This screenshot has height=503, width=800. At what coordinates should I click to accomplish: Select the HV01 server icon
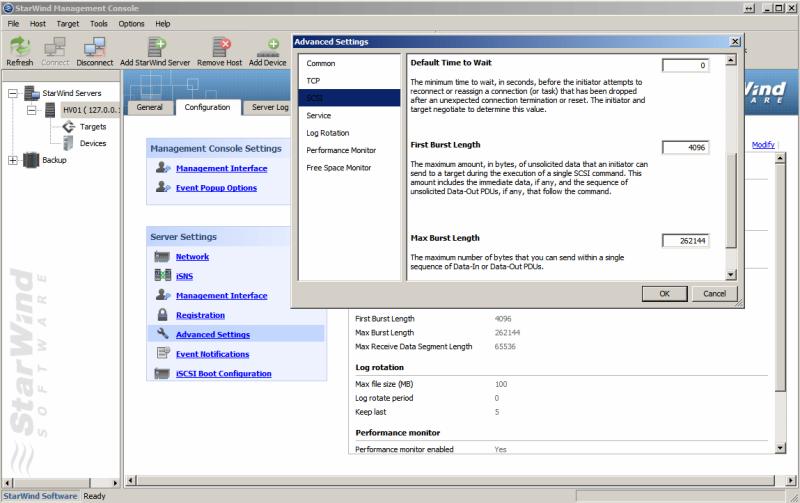click(50, 110)
